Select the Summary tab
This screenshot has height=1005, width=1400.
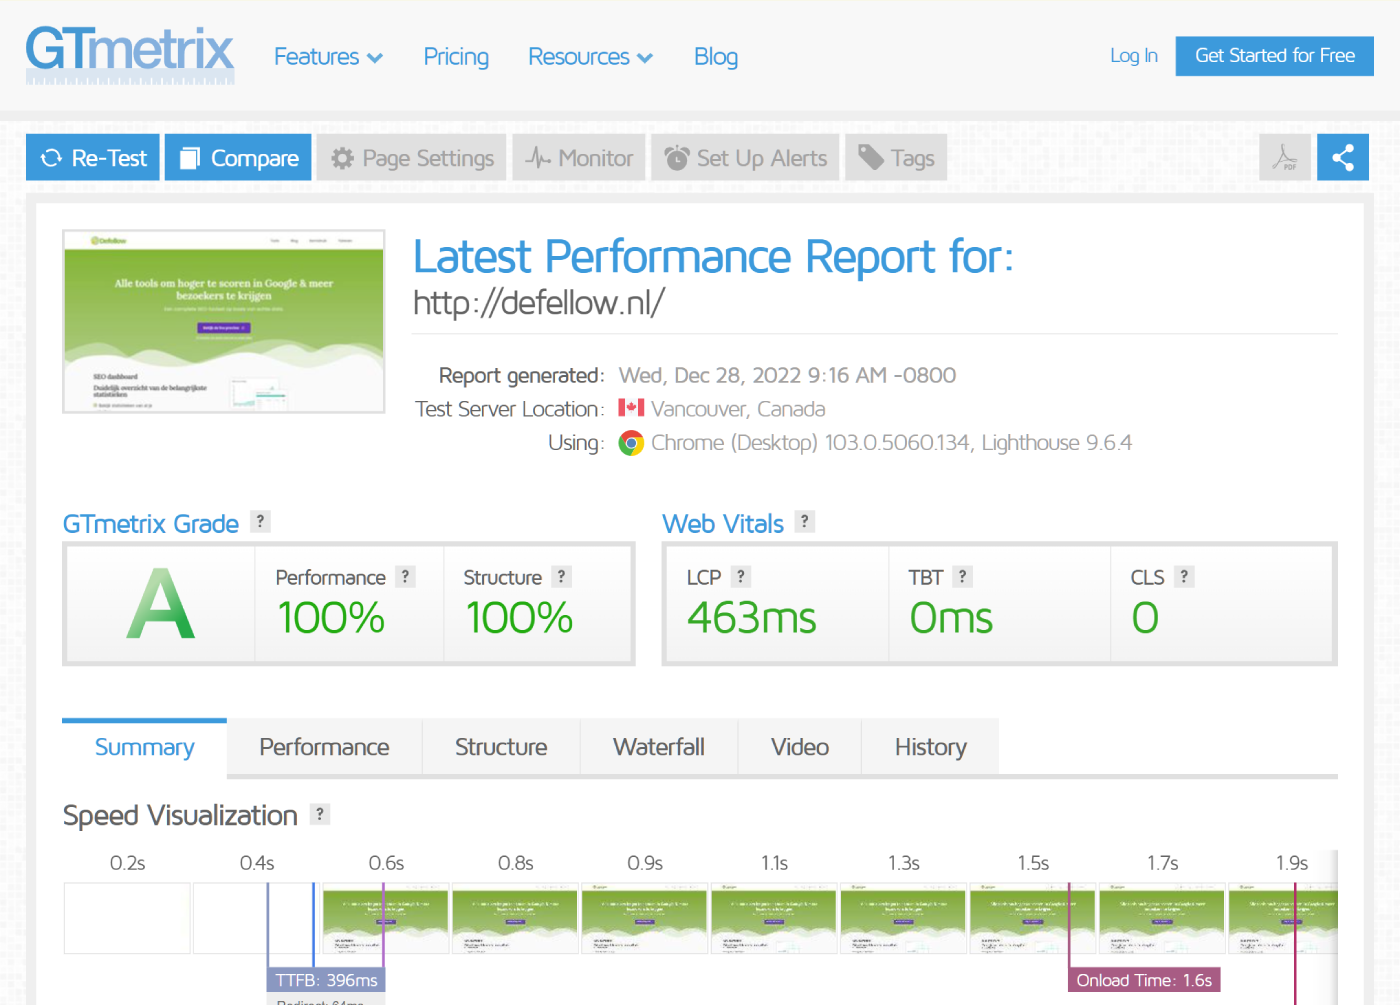point(144,747)
